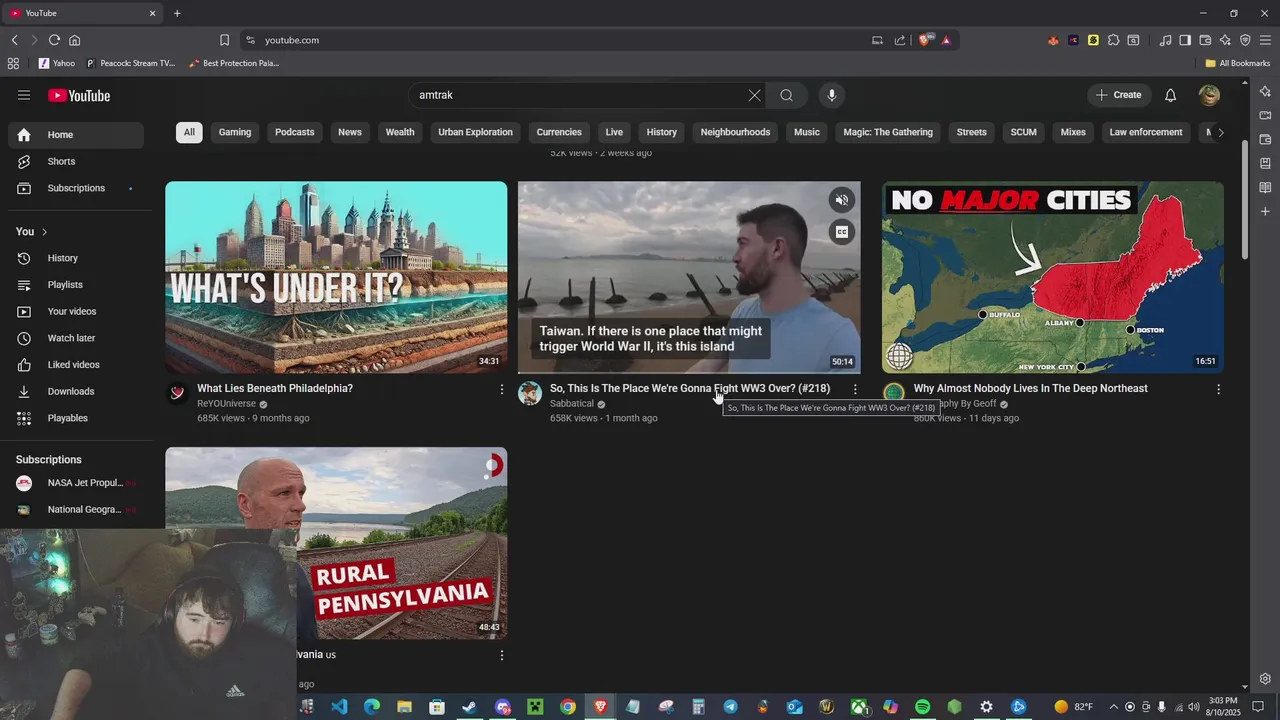Click the YouTube logo
Screen dimensions: 1280x720
[79, 96]
